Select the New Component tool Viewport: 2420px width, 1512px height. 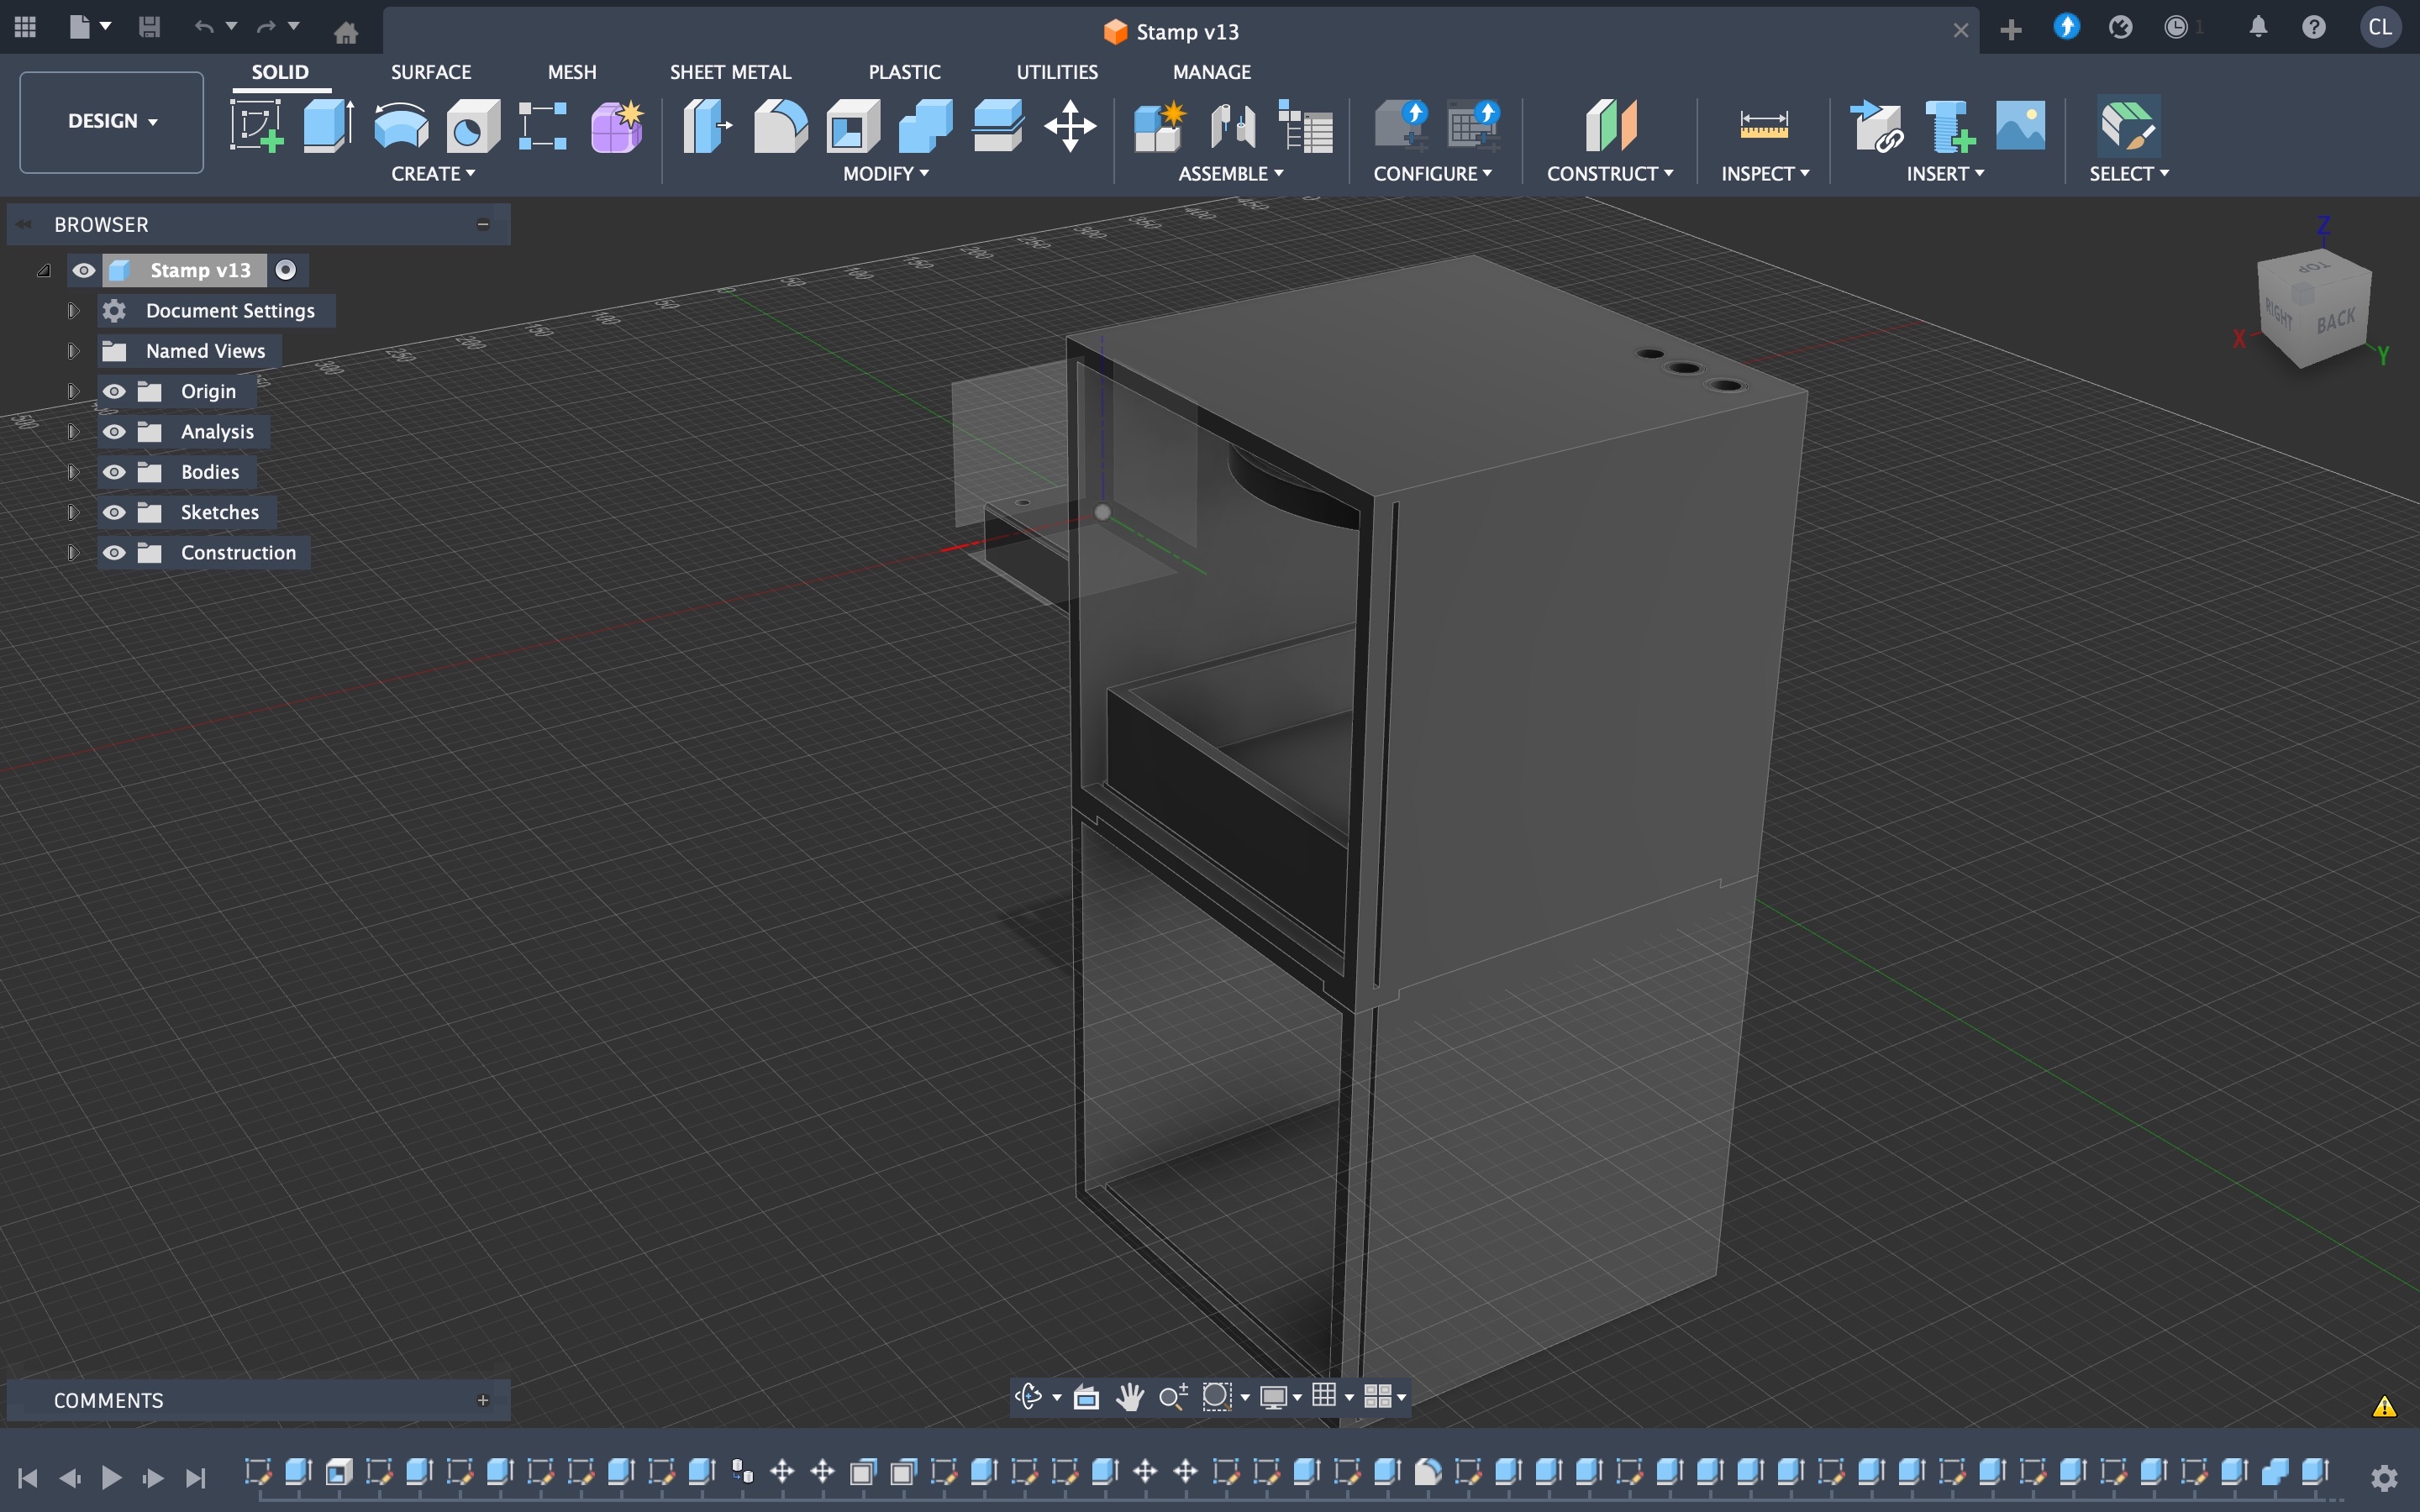1160,126
